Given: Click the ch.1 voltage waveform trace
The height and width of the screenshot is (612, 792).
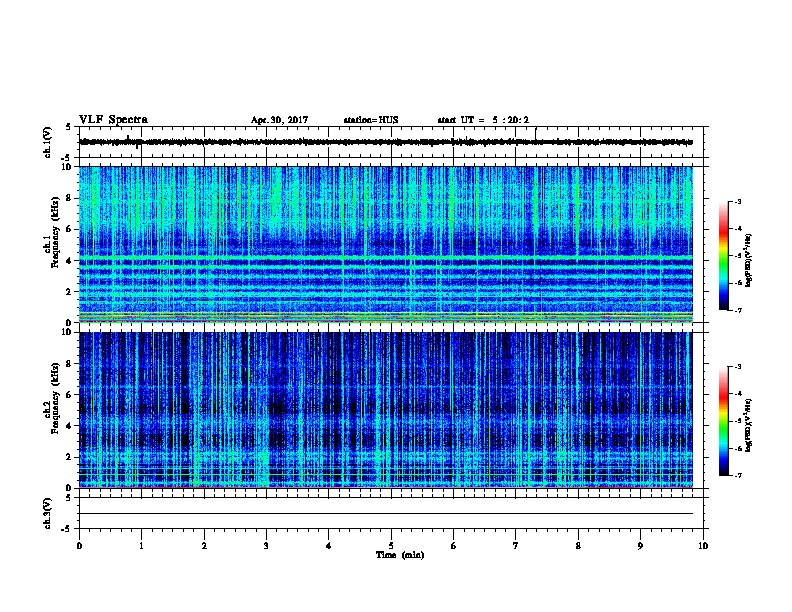Looking at the screenshot, I should 386,142.
